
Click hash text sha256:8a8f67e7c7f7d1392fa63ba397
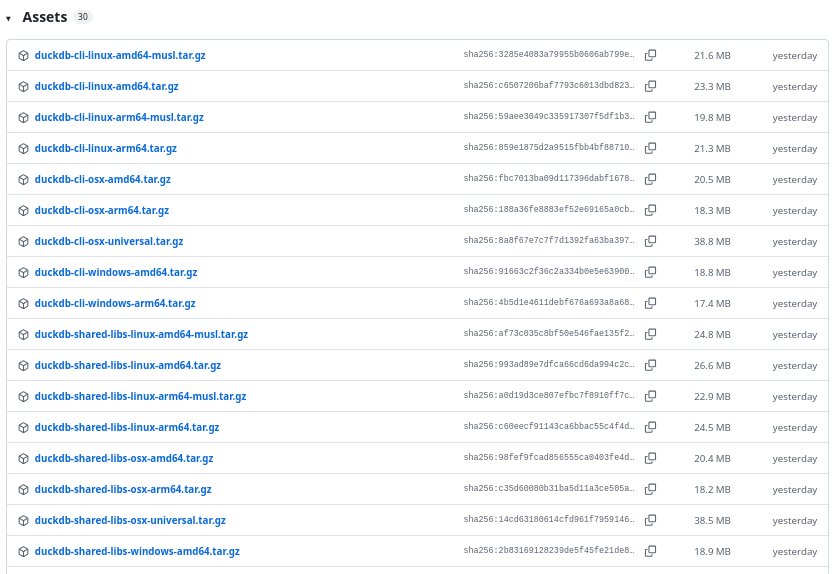click(x=549, y=240)
